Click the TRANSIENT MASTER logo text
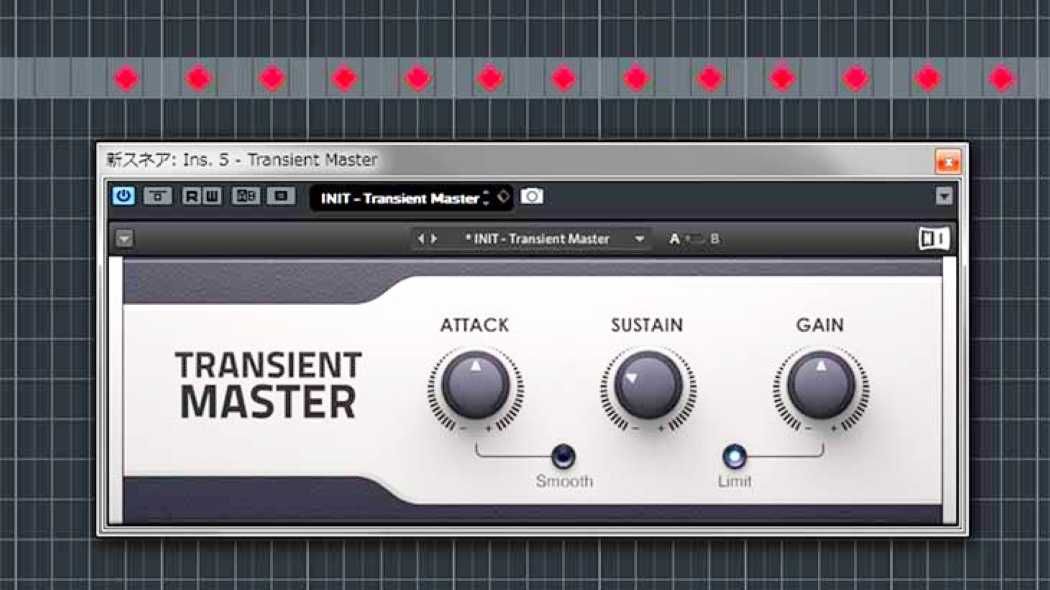The height and width of the screenshot is (590, 1050). coord(269,385)
